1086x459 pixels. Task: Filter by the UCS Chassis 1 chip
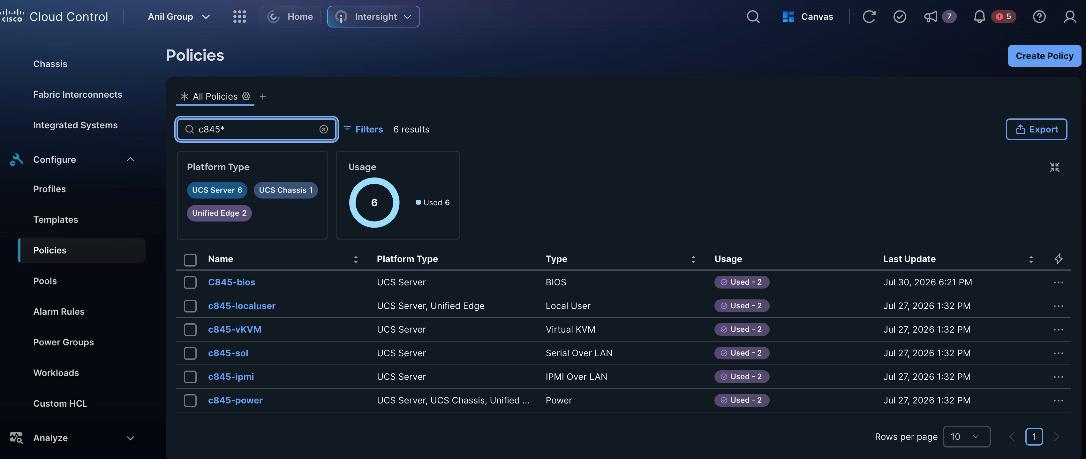pyautogui.click(x=285, y=190)
